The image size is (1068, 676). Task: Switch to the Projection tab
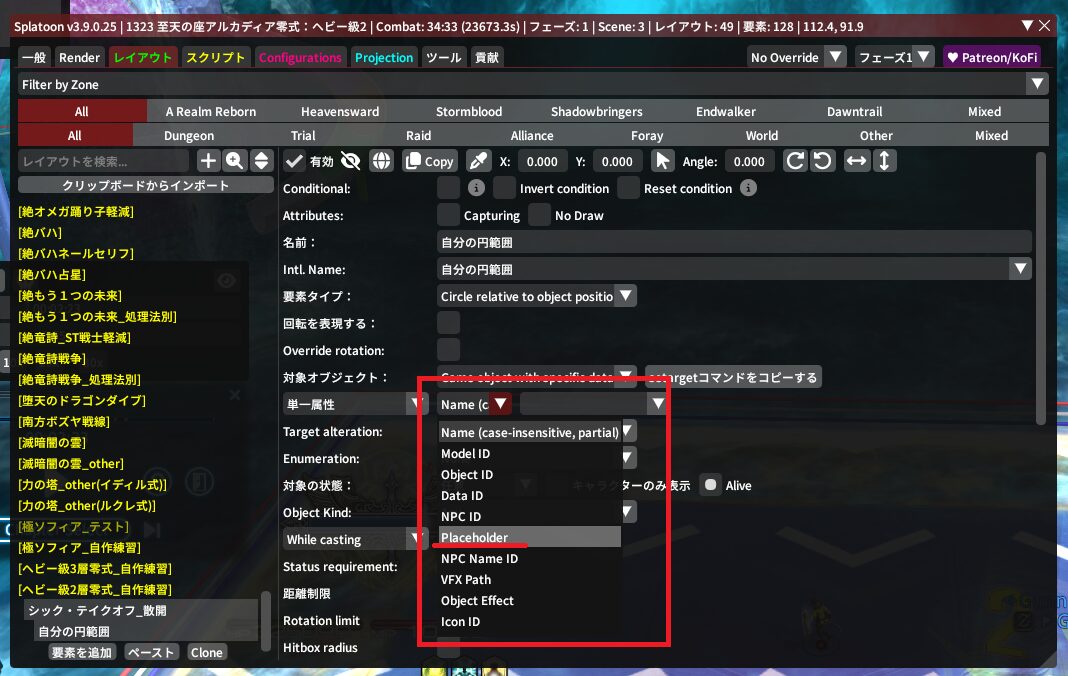(384, 58)
